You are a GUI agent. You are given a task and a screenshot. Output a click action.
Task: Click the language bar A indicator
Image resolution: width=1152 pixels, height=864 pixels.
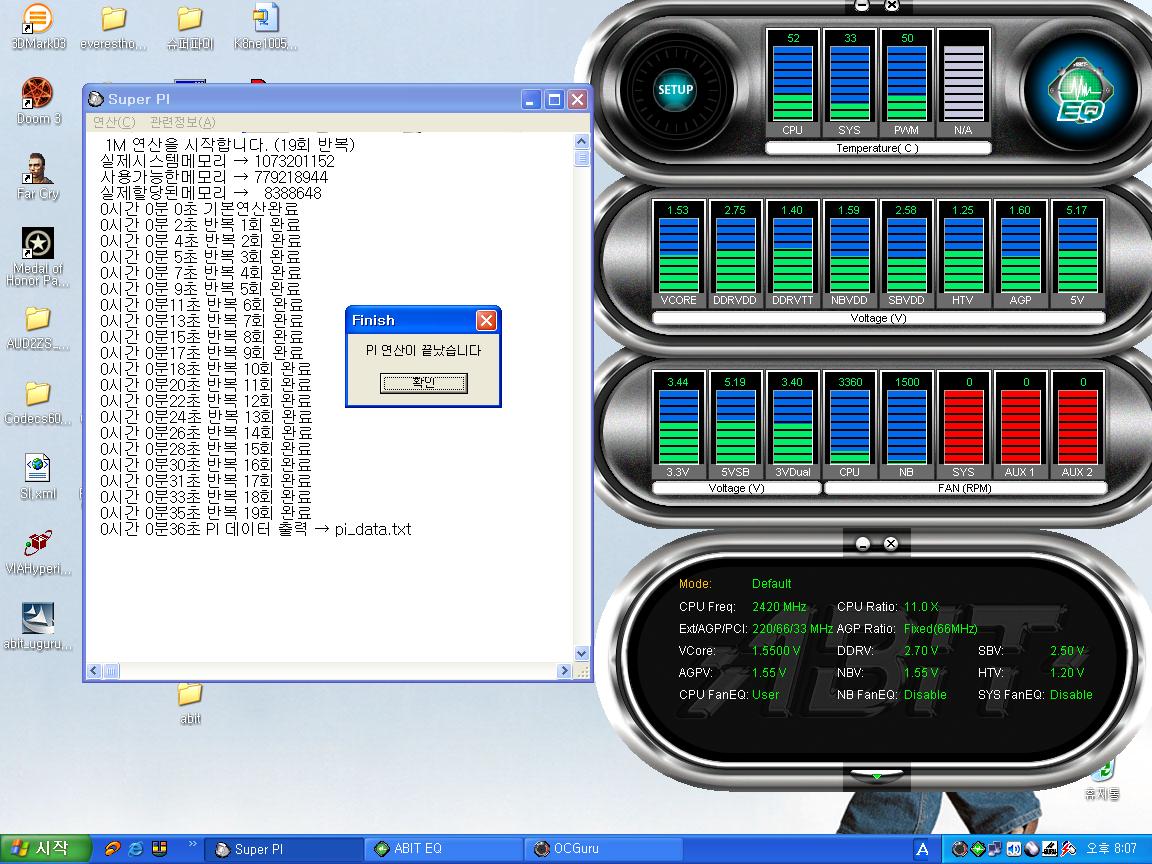[x=922, y=849]
